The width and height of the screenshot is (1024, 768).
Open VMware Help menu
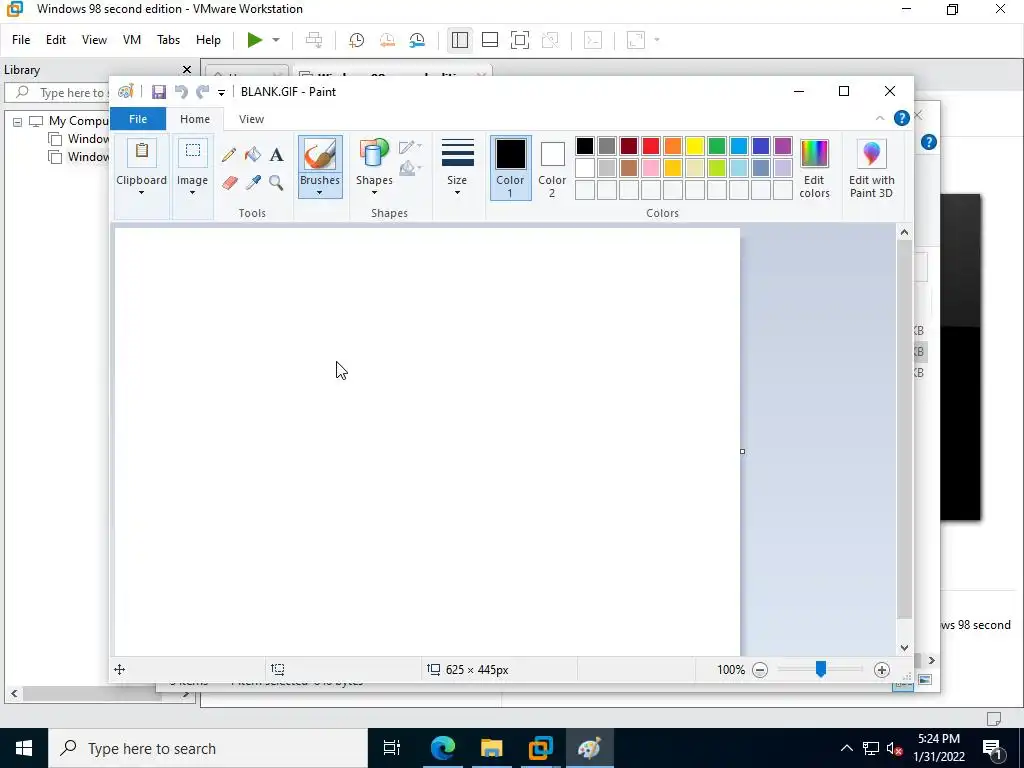(x=208, y=40)
